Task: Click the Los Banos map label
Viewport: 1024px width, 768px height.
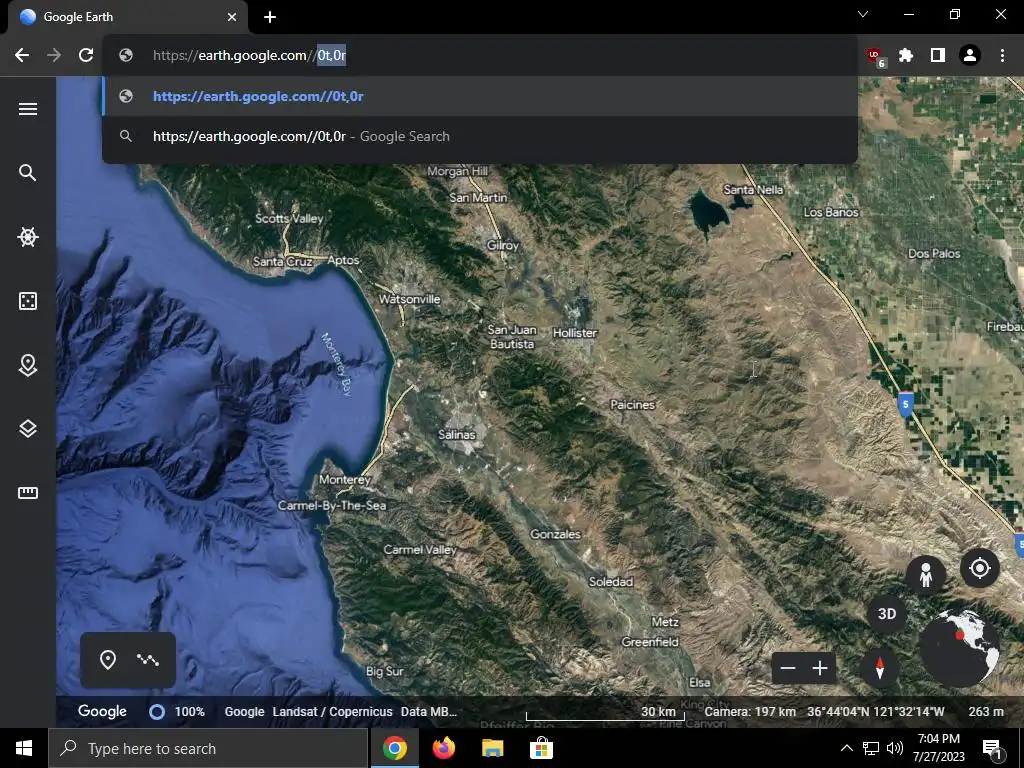Action: tap(831, 212)
